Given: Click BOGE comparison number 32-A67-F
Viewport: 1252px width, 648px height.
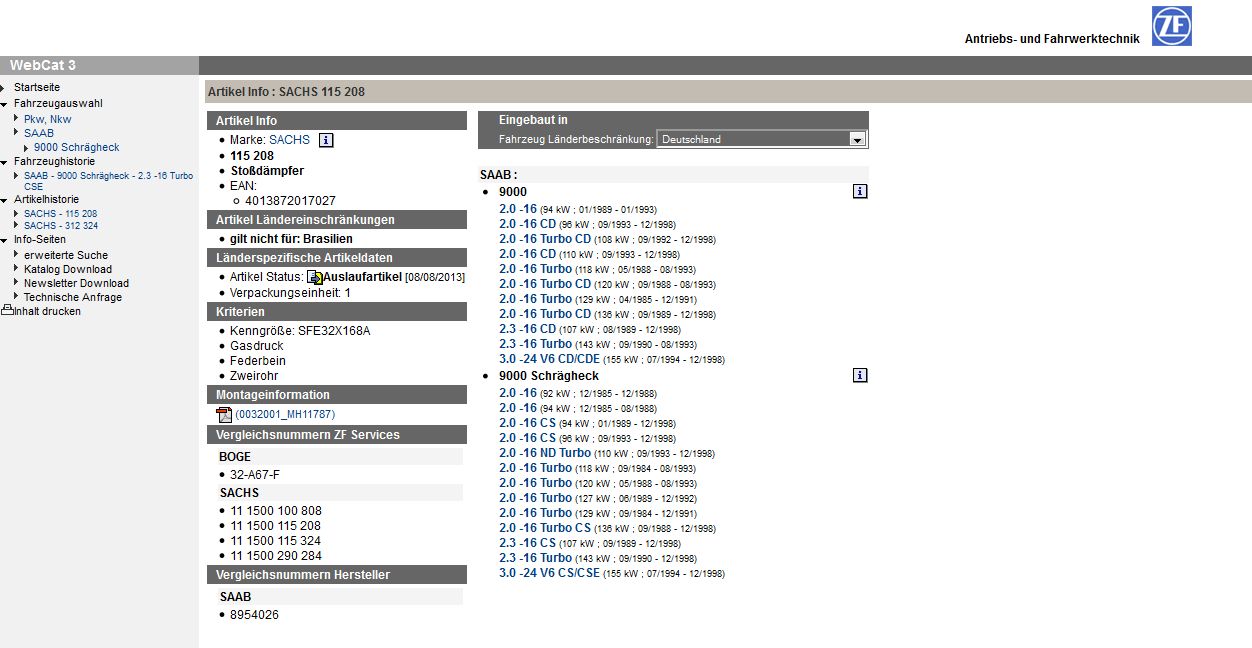Looking at the screenshot, I should (255, 475).
